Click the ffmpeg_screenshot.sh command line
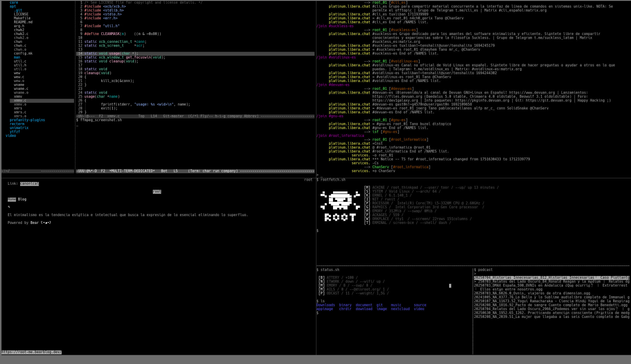 tap(99, 120)
